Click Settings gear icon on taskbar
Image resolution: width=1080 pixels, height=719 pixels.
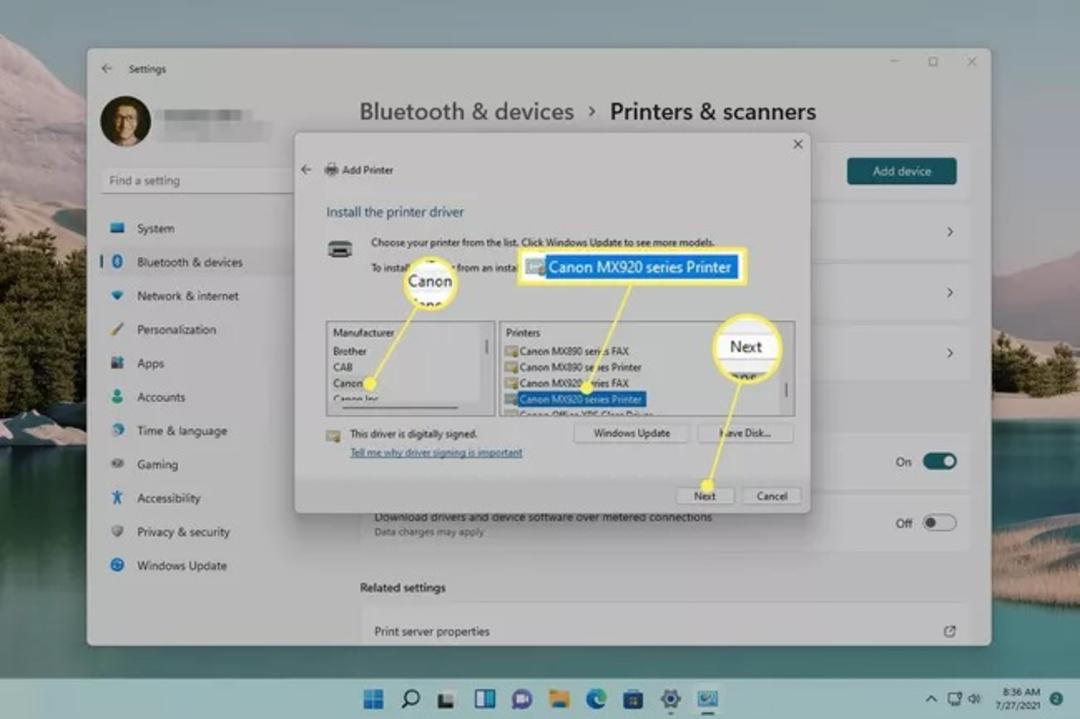670,699
